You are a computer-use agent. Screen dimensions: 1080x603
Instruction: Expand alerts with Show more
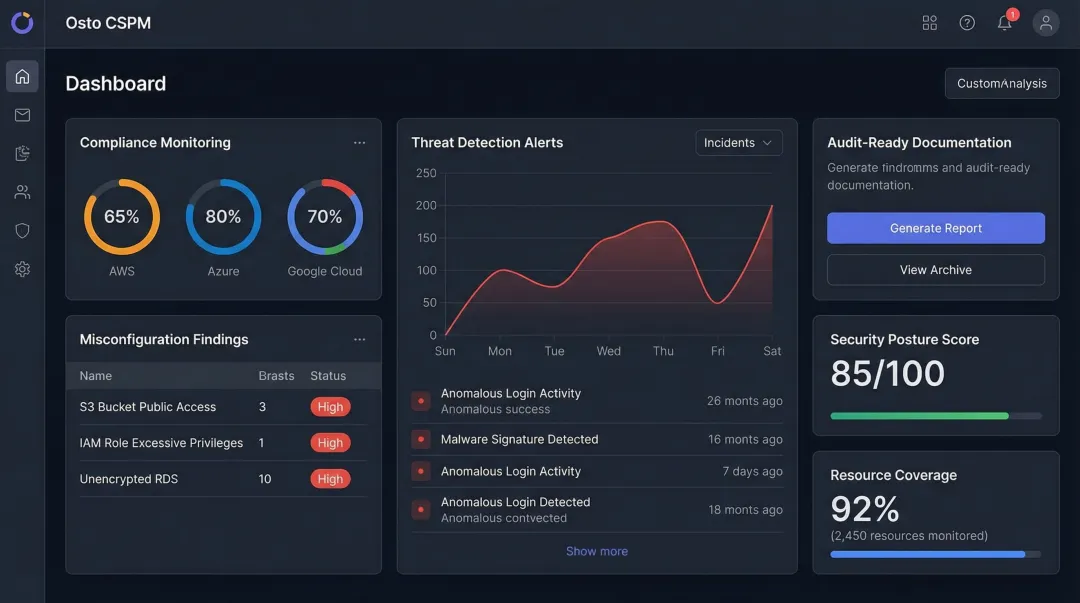point(597,551)
